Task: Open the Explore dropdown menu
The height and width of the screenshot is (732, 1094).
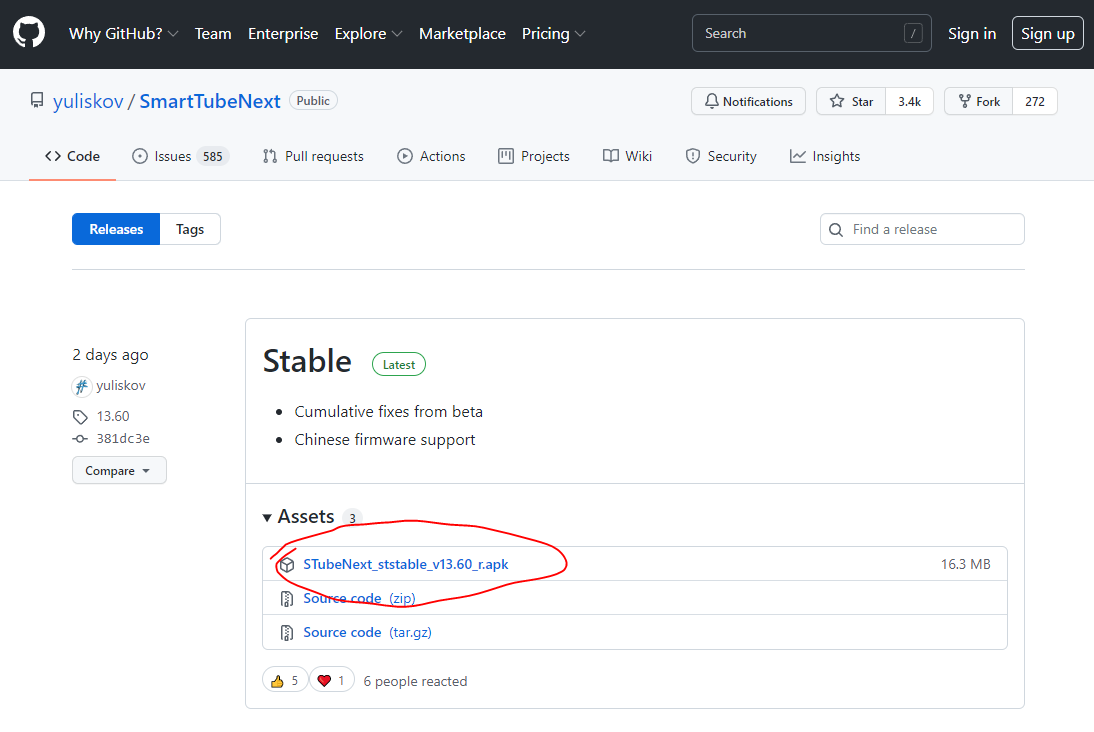Action: pos(368,33)
